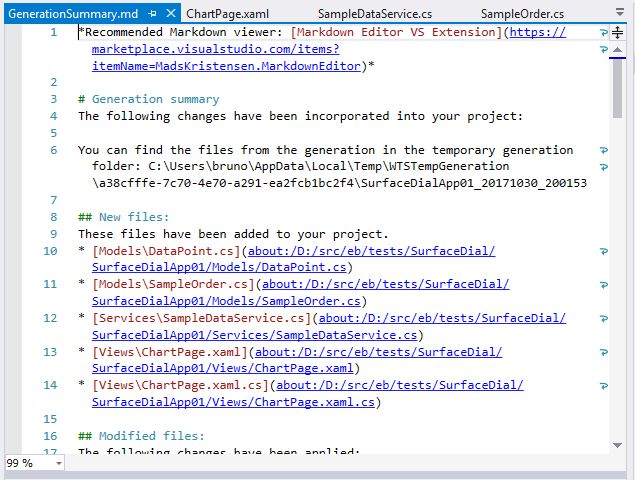This screenshot has width=635, height=480.
Task: Open the zoom level dropdown arrow
Action: [x=59, y=463]
